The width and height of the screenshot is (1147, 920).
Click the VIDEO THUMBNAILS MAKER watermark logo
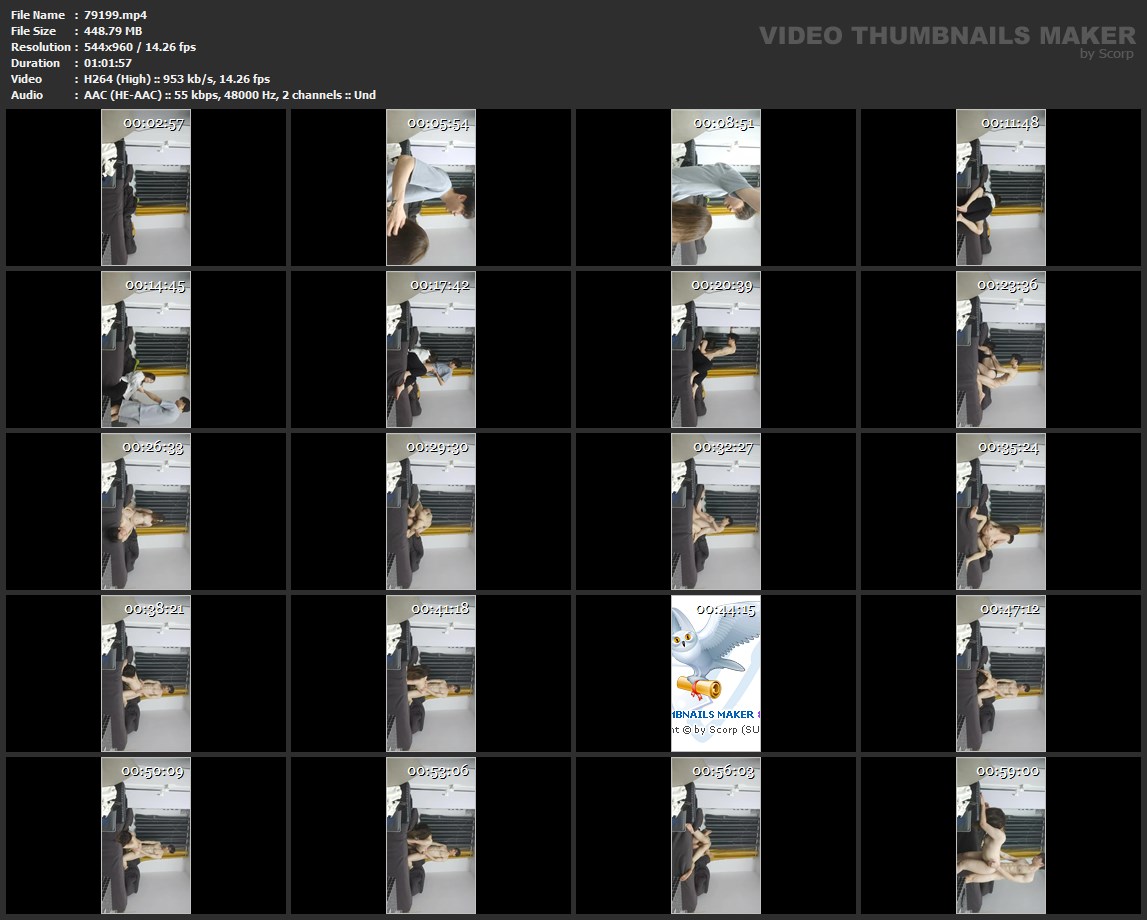(x=946, y=36)
